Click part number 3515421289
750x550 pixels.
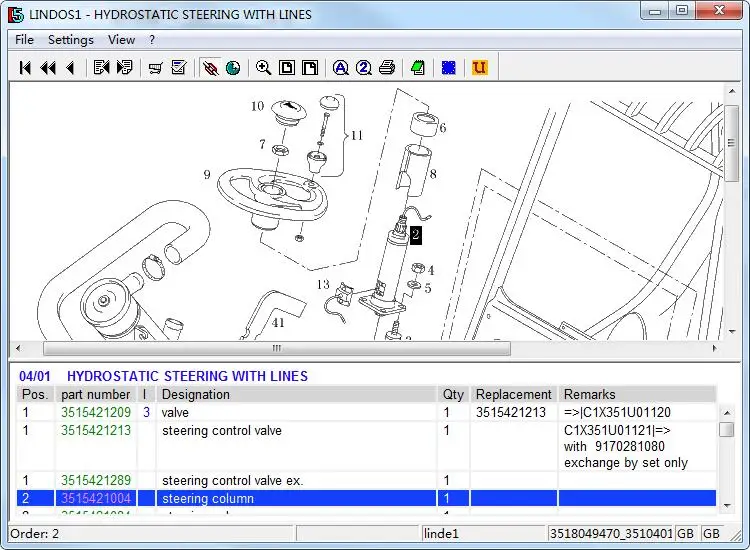point(96,480)
